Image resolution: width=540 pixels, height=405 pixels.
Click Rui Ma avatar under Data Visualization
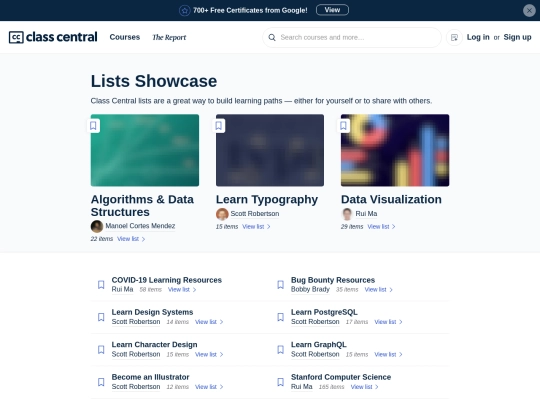[347, 214]
